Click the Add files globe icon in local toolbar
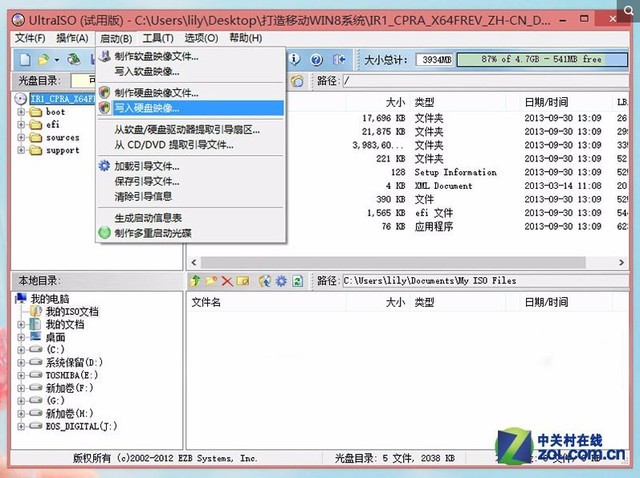The height and width of the screenshot is (478, 640). tap(265, 281)
